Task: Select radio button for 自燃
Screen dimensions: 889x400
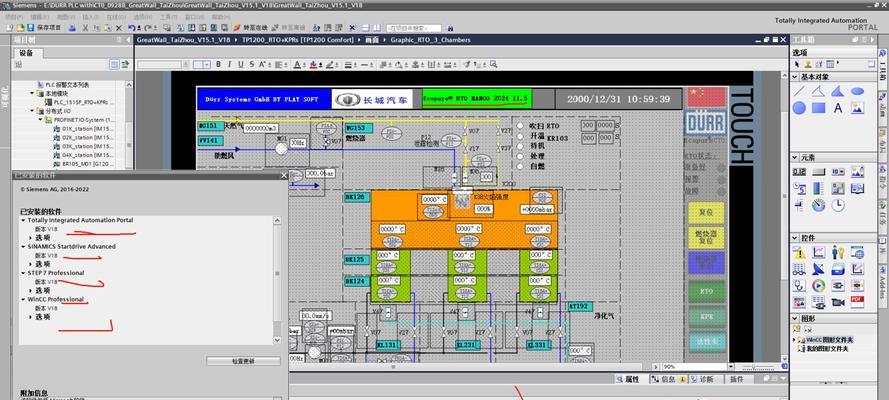Action: 519,166
